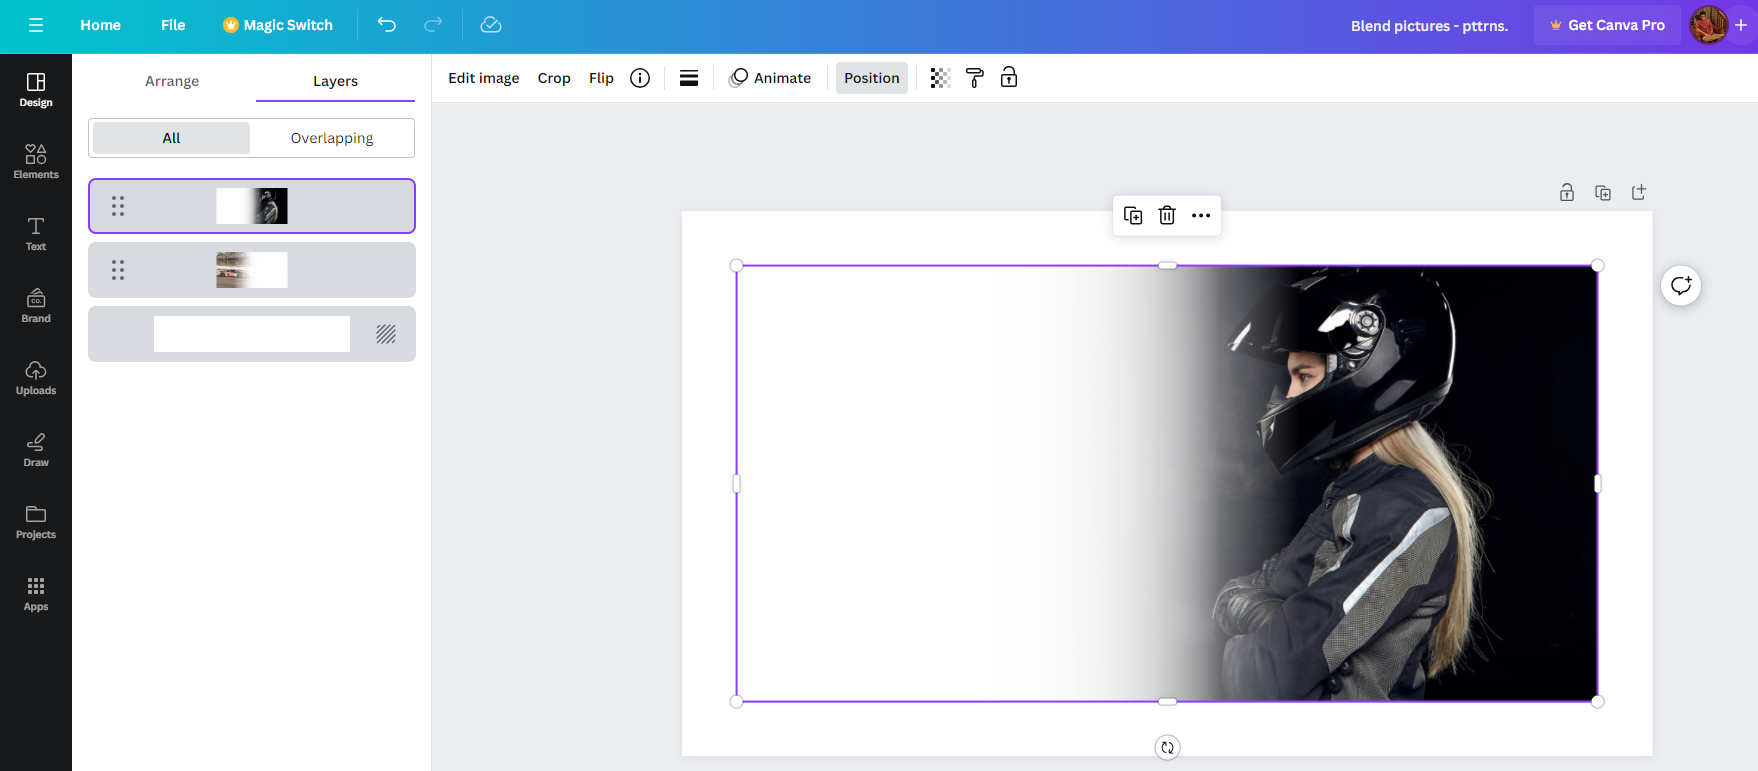The image size is (1758, 771).
Task: Show image info icon
Action: click(640, 78)
